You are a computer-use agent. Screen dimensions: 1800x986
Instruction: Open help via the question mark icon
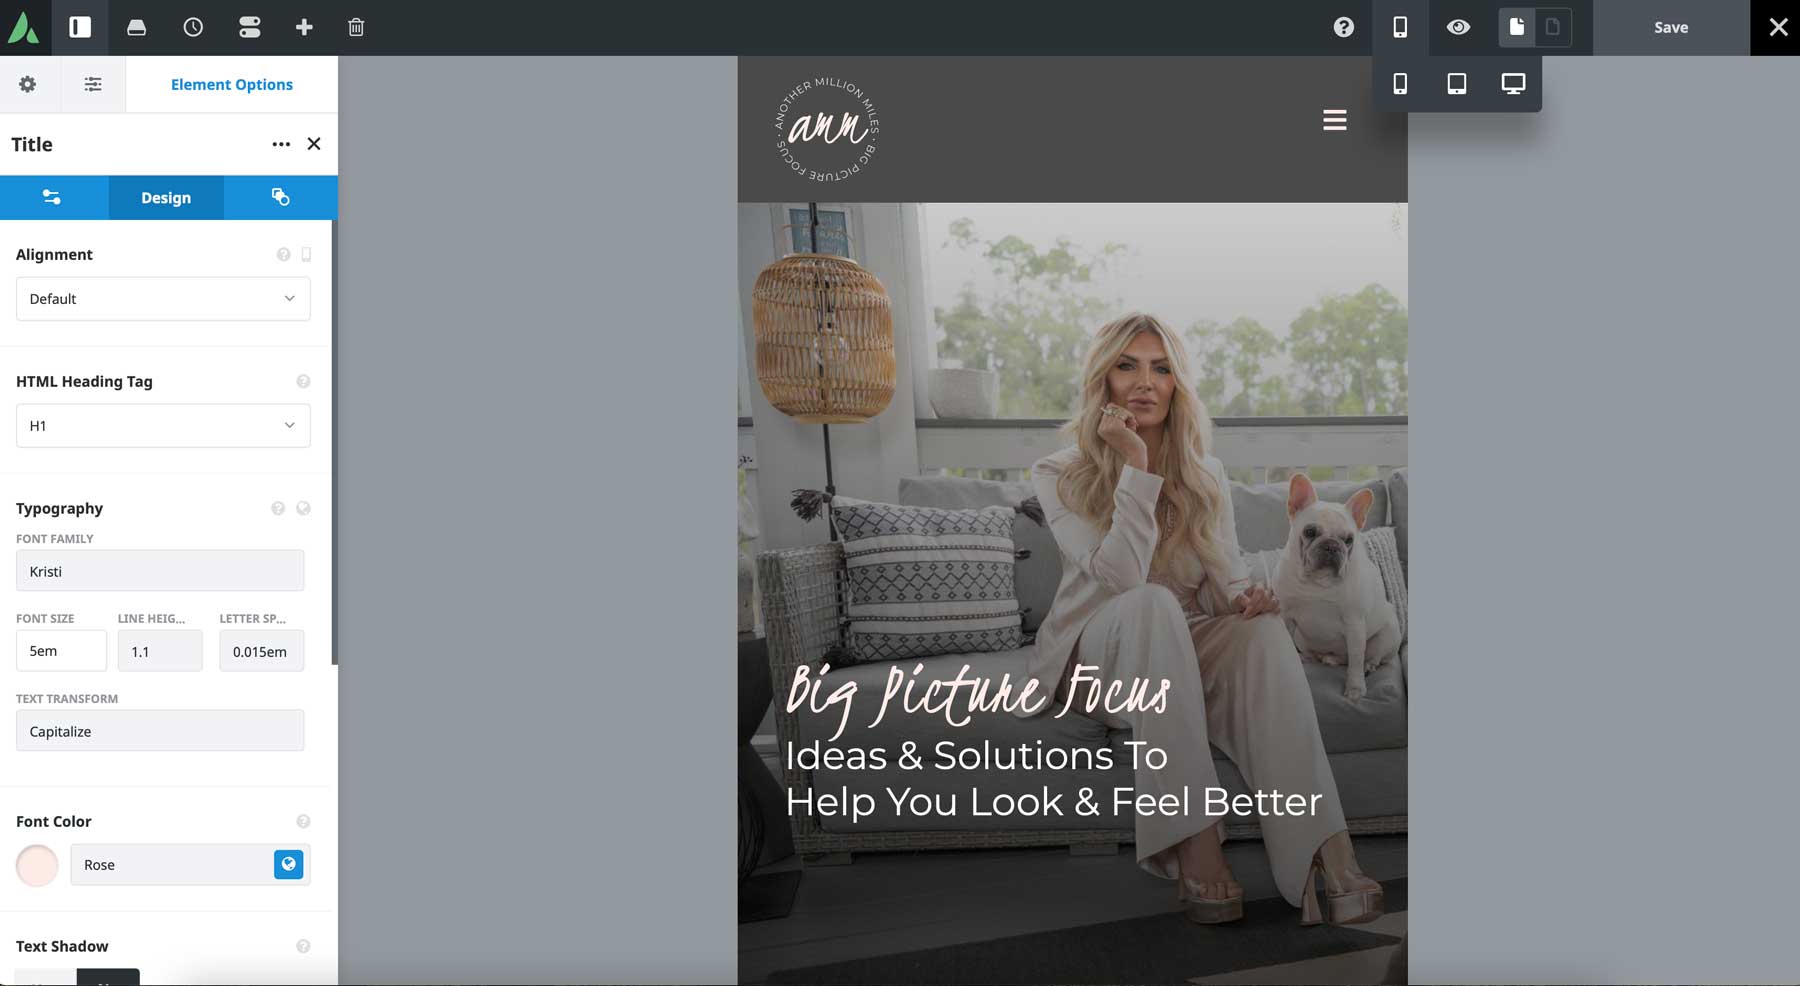pyautogui.click(x=1344, y=27)
